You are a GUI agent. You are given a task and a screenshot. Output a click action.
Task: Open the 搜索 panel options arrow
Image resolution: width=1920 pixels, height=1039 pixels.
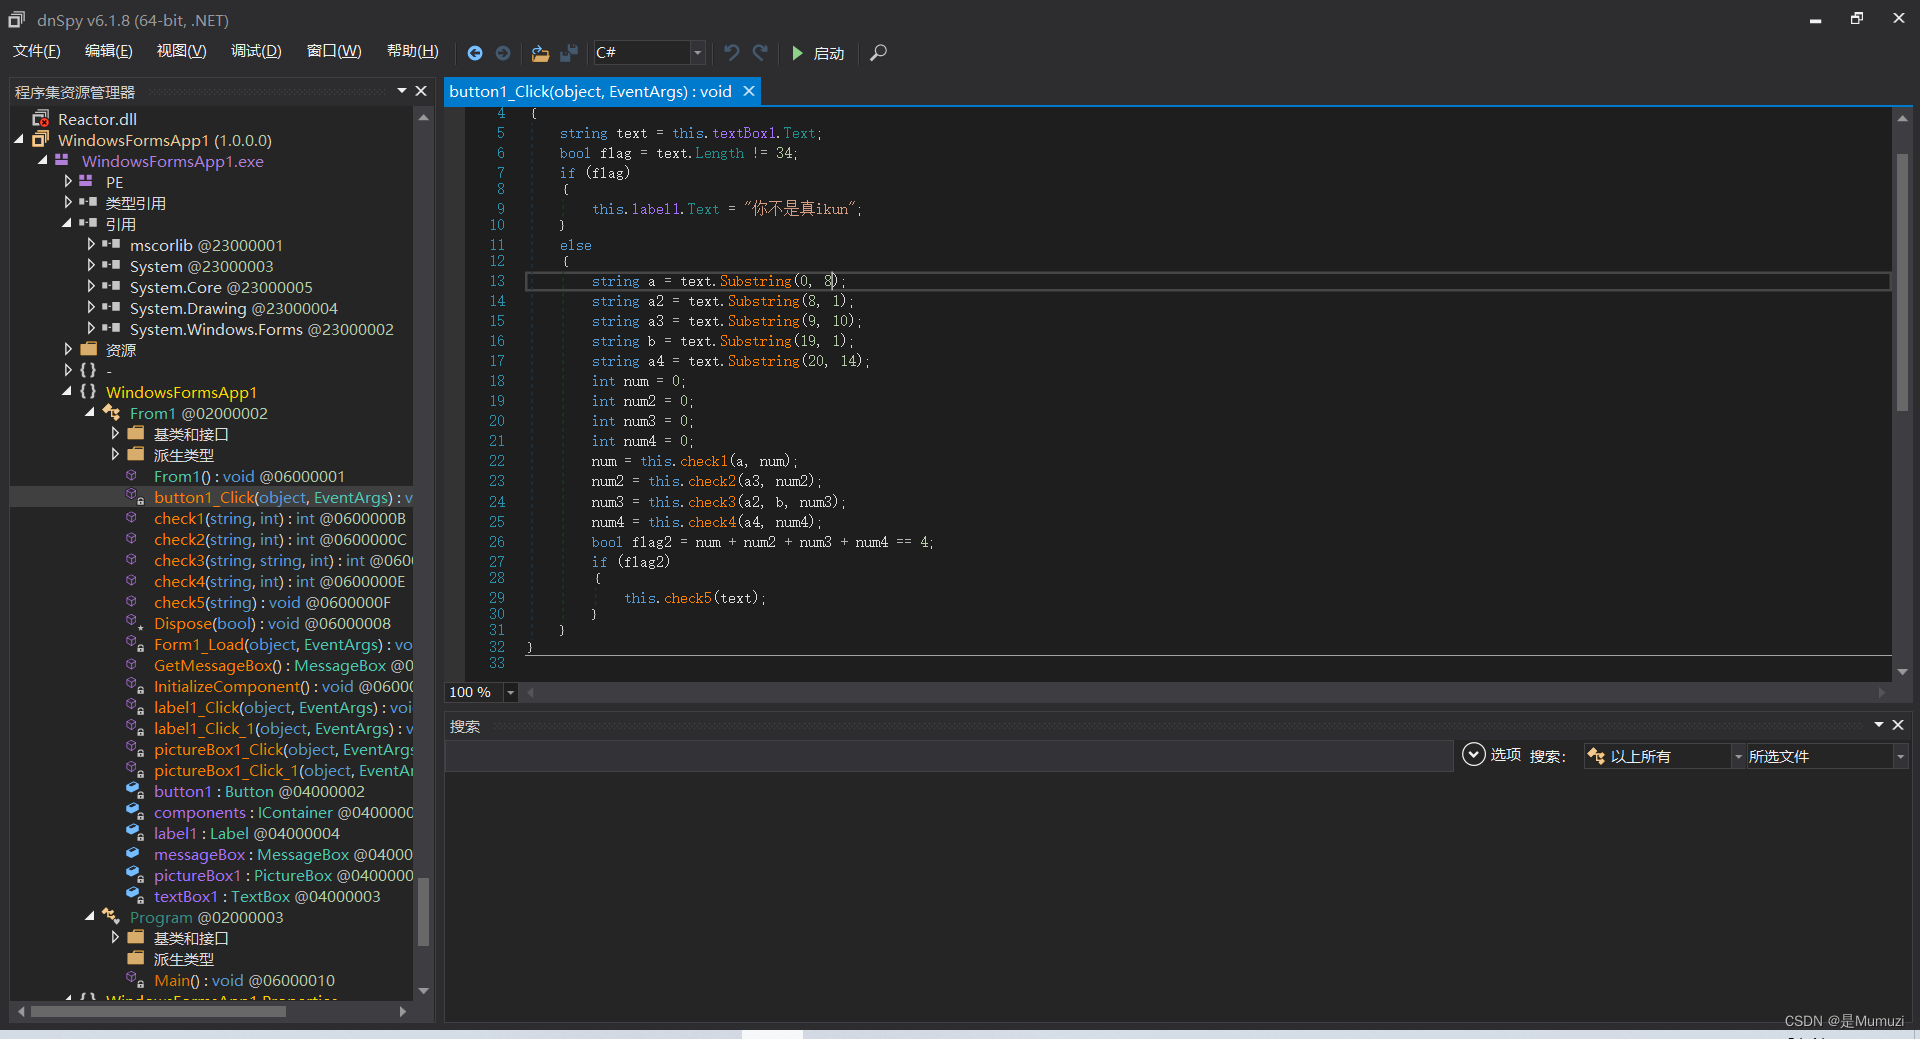click(1878, 725)
